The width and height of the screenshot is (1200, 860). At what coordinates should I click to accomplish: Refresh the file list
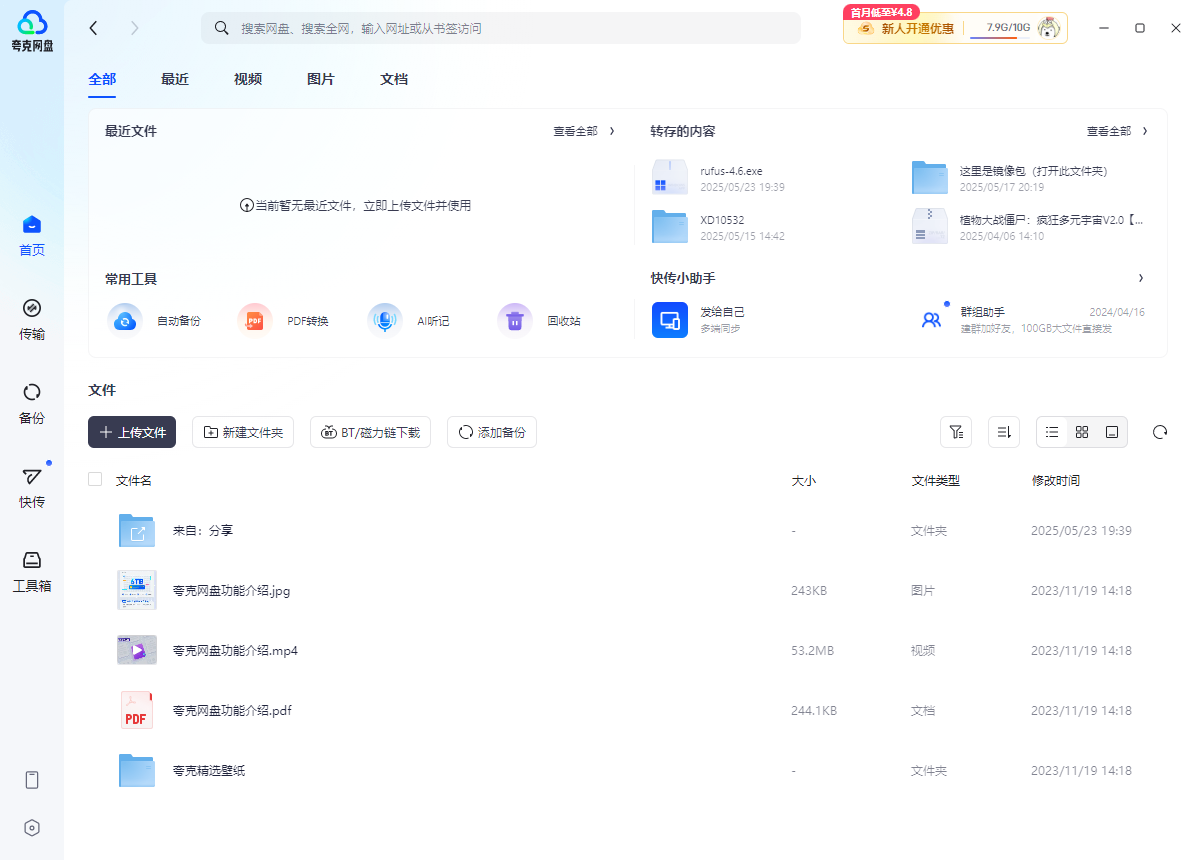1160,432
